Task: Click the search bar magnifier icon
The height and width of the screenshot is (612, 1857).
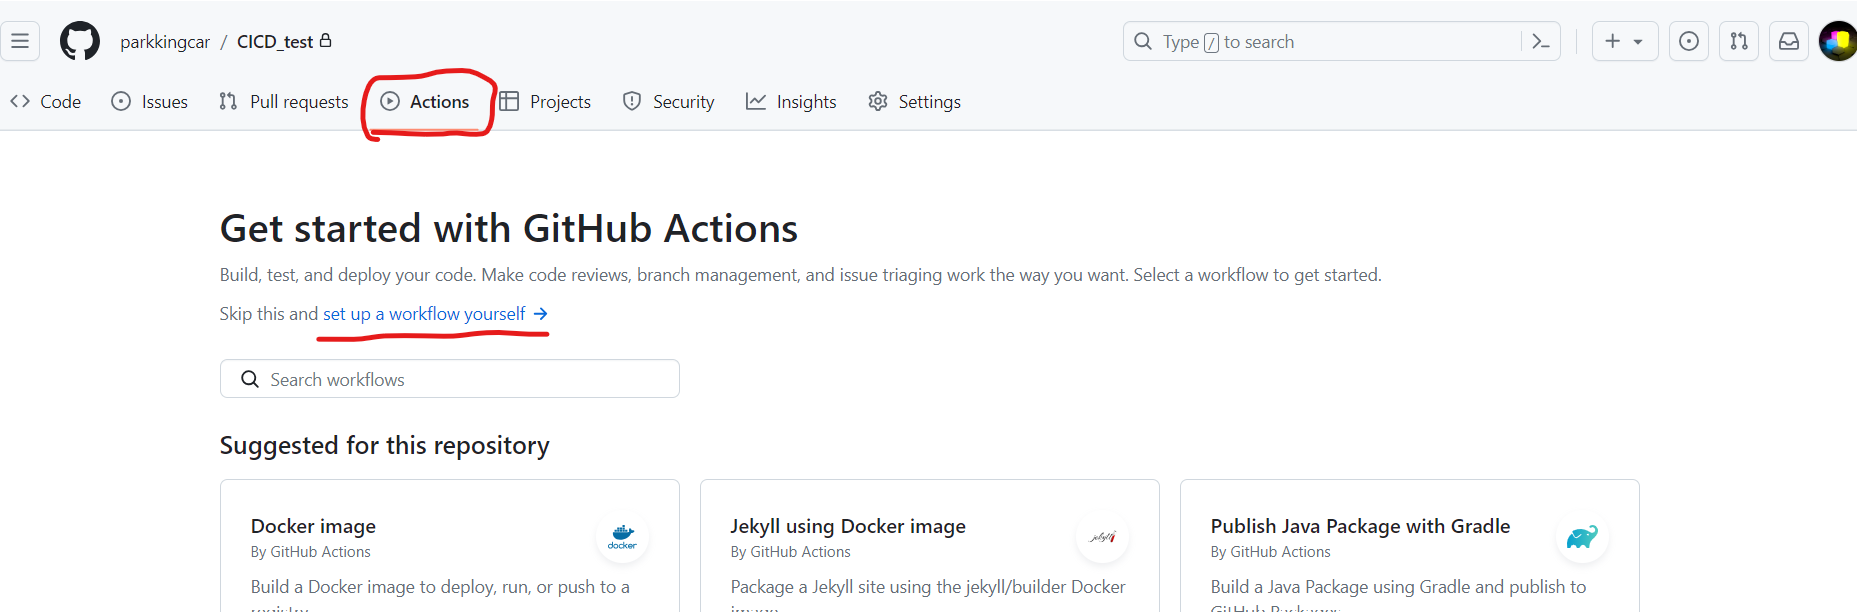Action: (x=1143, y=42)
